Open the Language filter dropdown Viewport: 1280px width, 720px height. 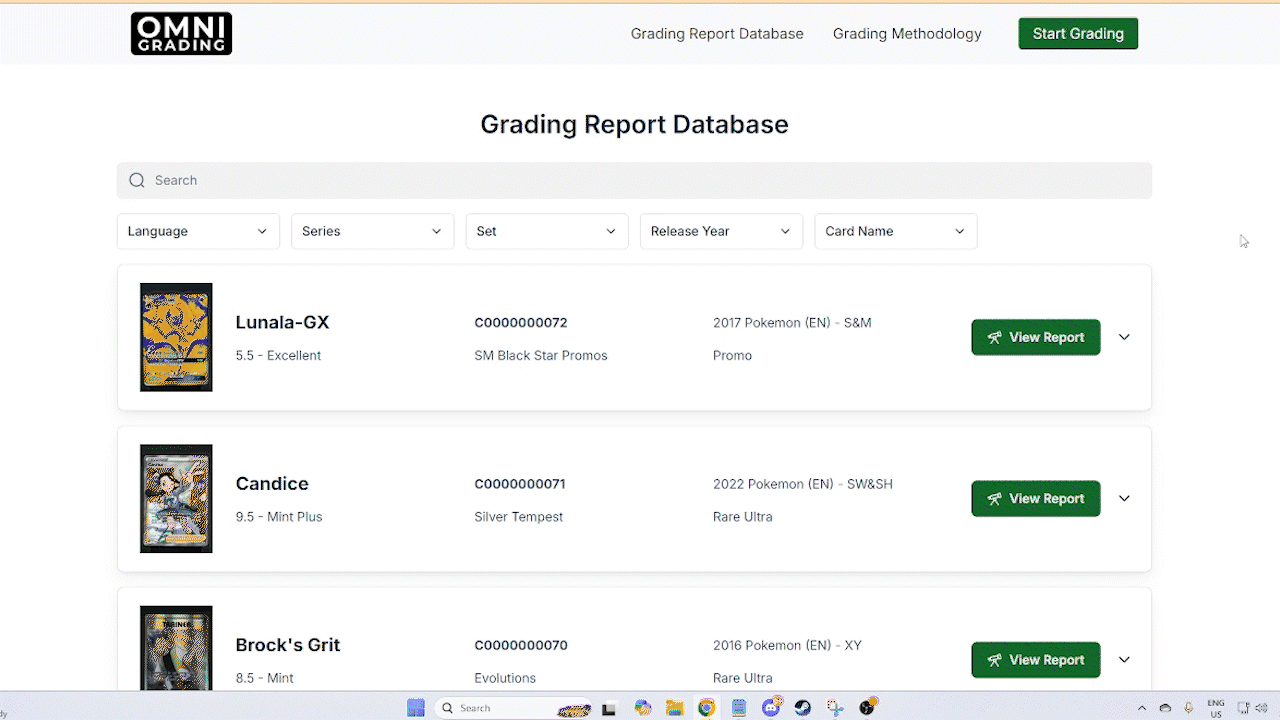pos(198,231)
